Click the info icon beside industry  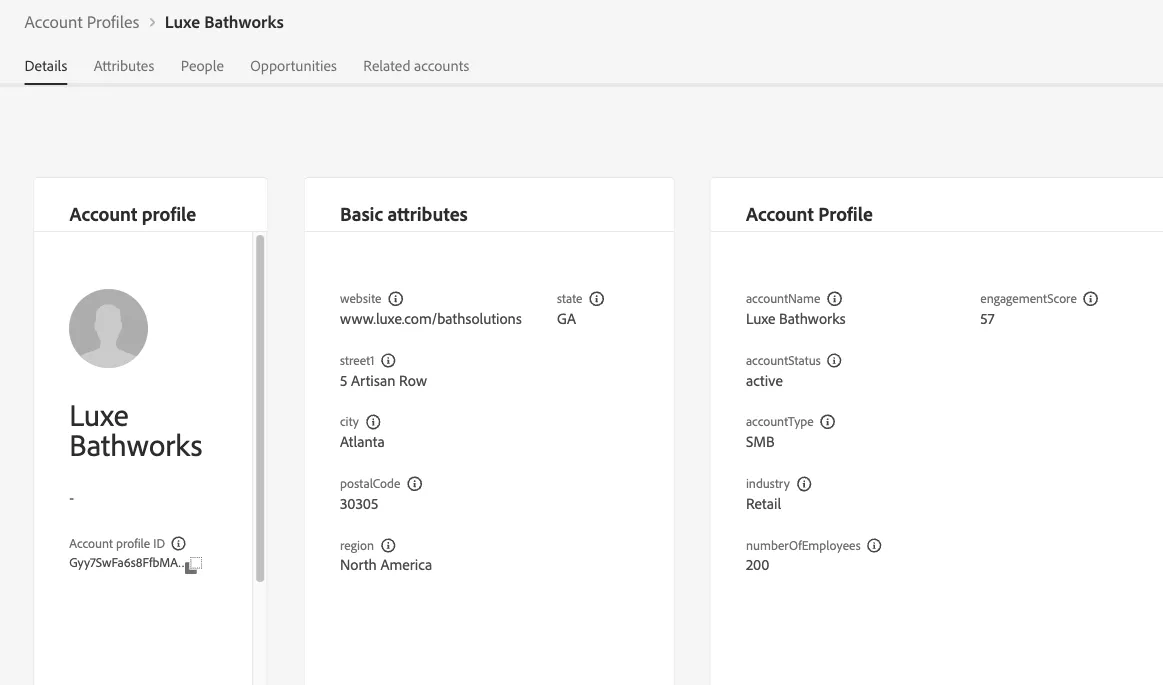(x=804, y=484)
